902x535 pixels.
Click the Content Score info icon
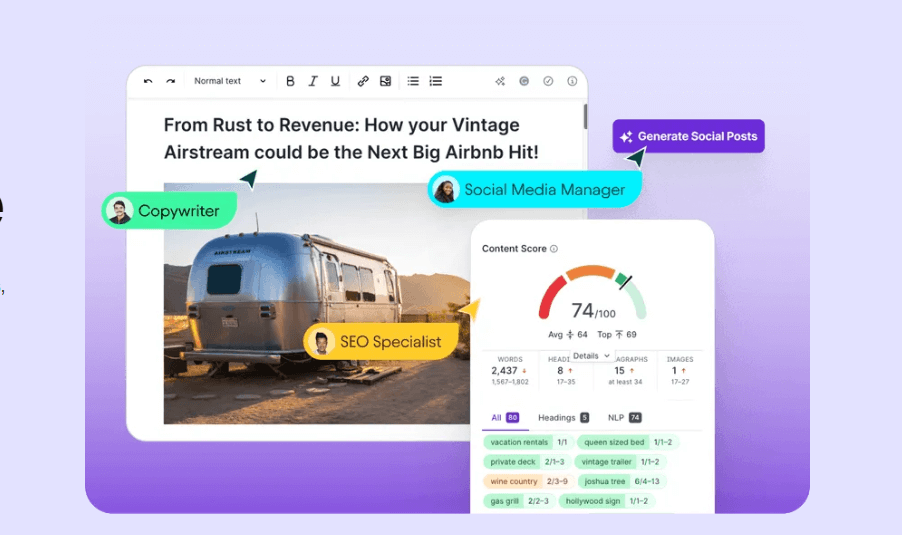click(x=554, y=249)
